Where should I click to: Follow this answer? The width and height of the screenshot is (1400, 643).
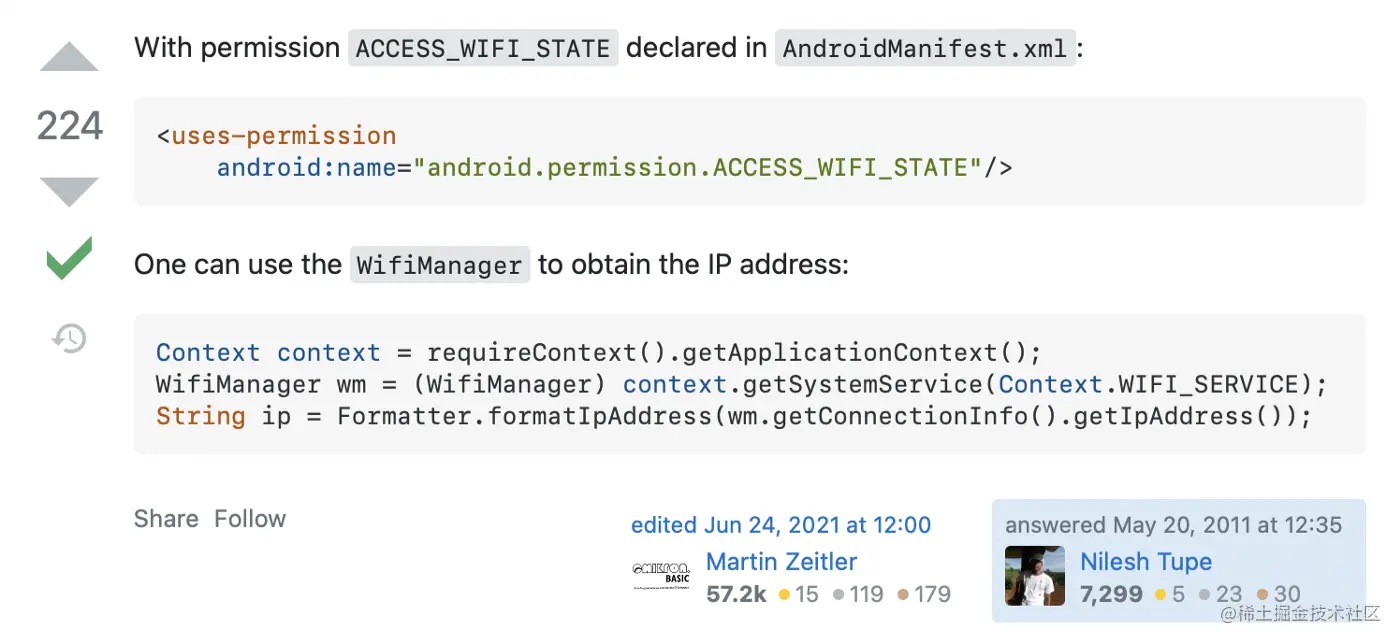click(250, 519)
